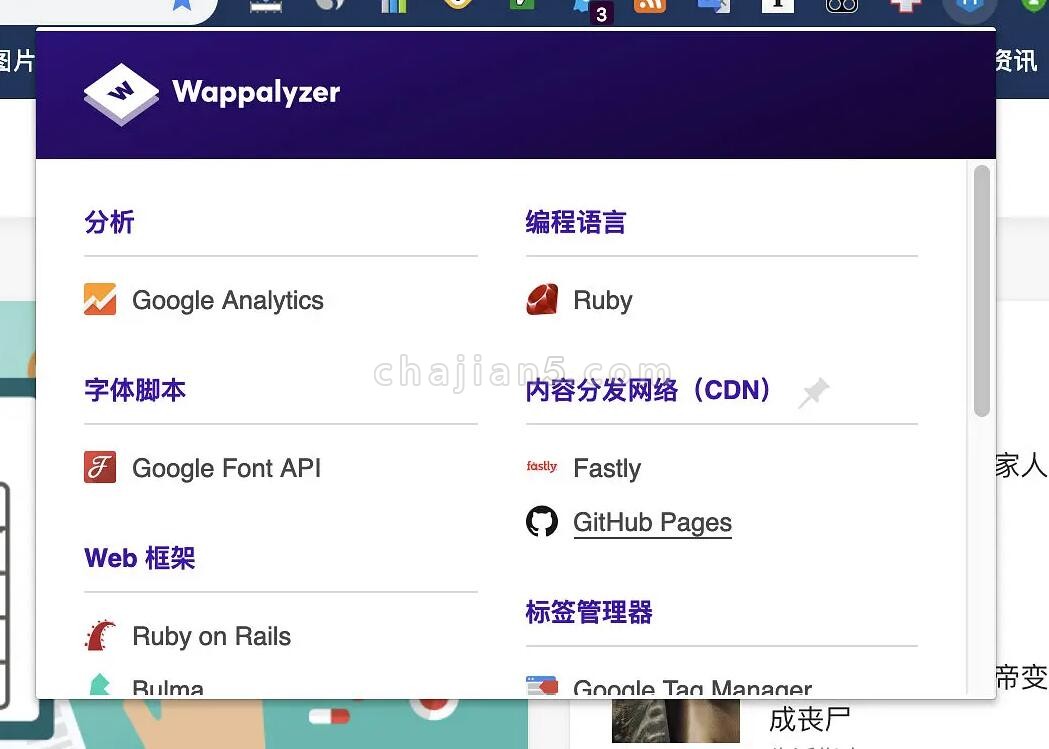Screen dimensions: 1049x749
Task: Click the Google Translate extension icon
Action: point(713,5)
